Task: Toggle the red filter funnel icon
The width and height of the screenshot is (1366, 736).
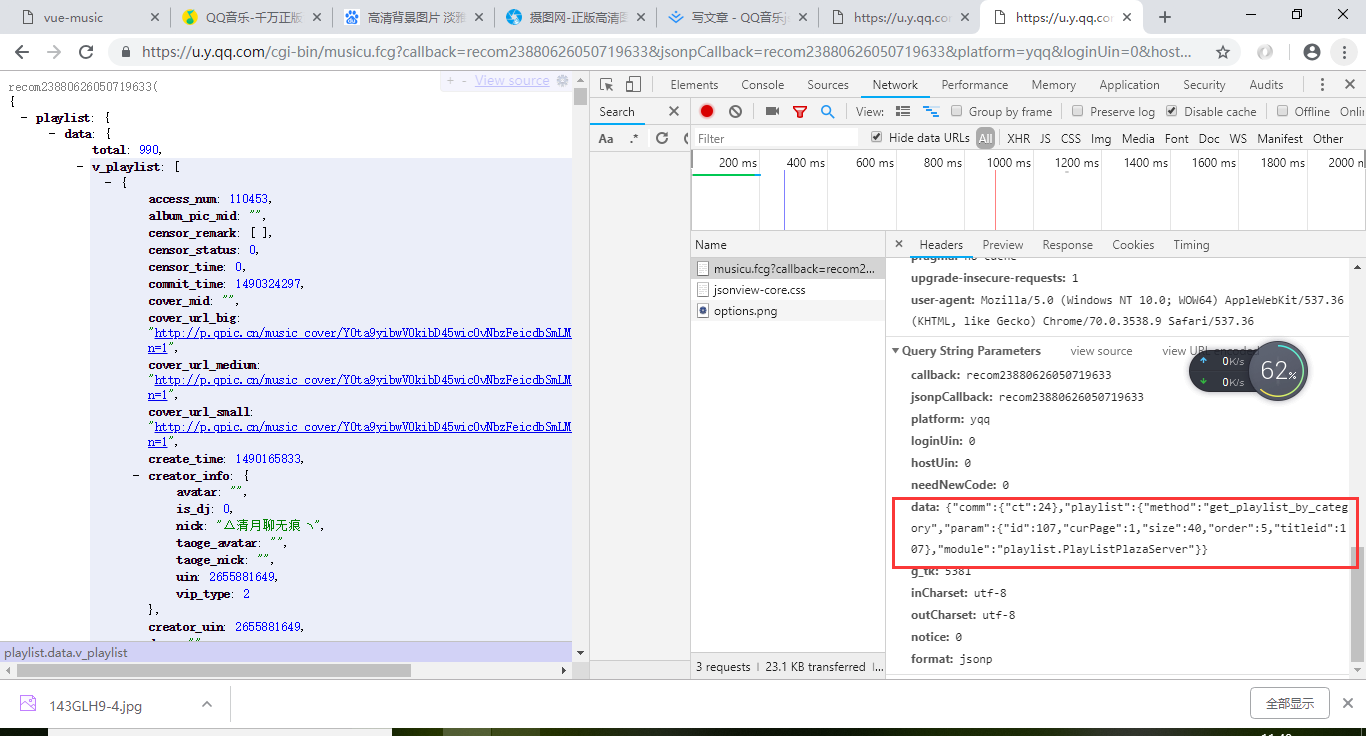Action: point(800,111)
